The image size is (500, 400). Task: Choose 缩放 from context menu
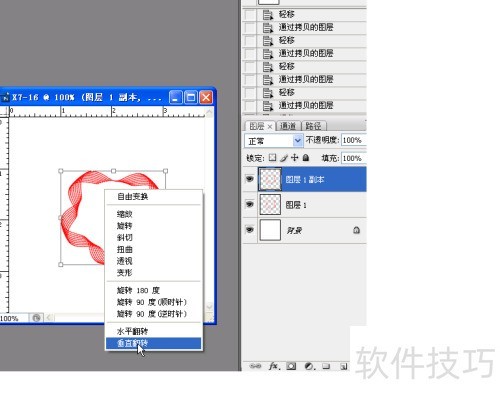coord(154,214)
